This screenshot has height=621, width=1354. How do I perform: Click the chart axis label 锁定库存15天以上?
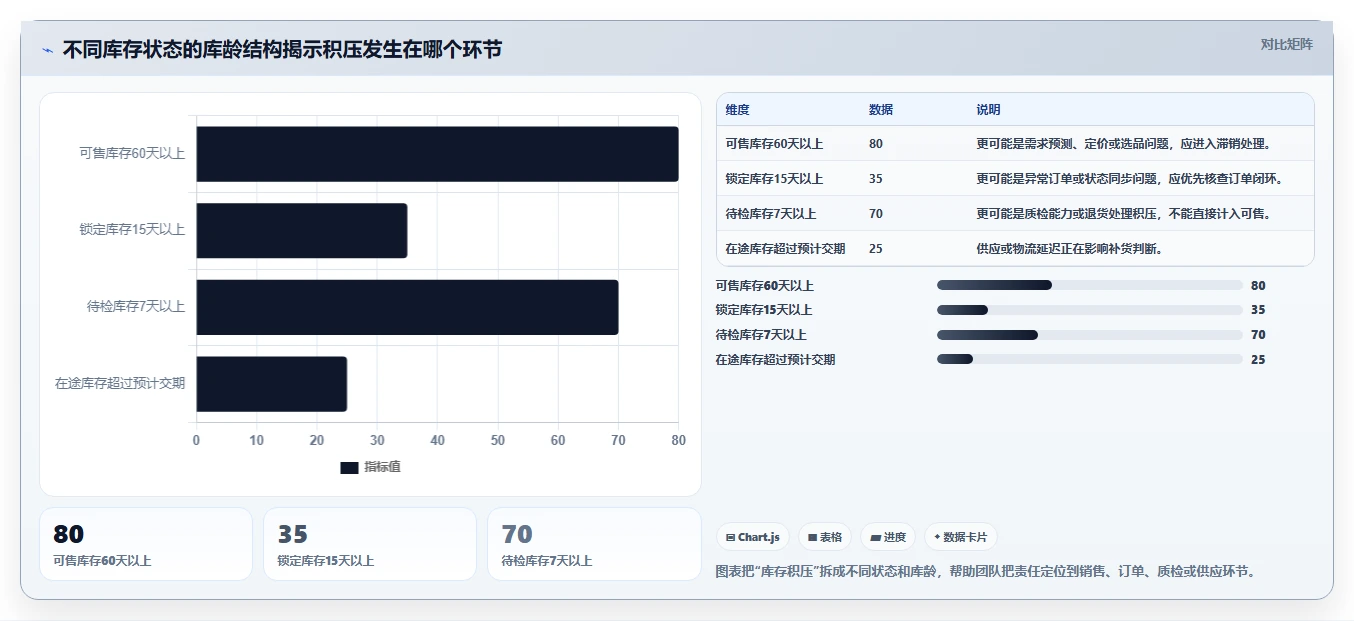pyautogui.click(x=132, y=230)
